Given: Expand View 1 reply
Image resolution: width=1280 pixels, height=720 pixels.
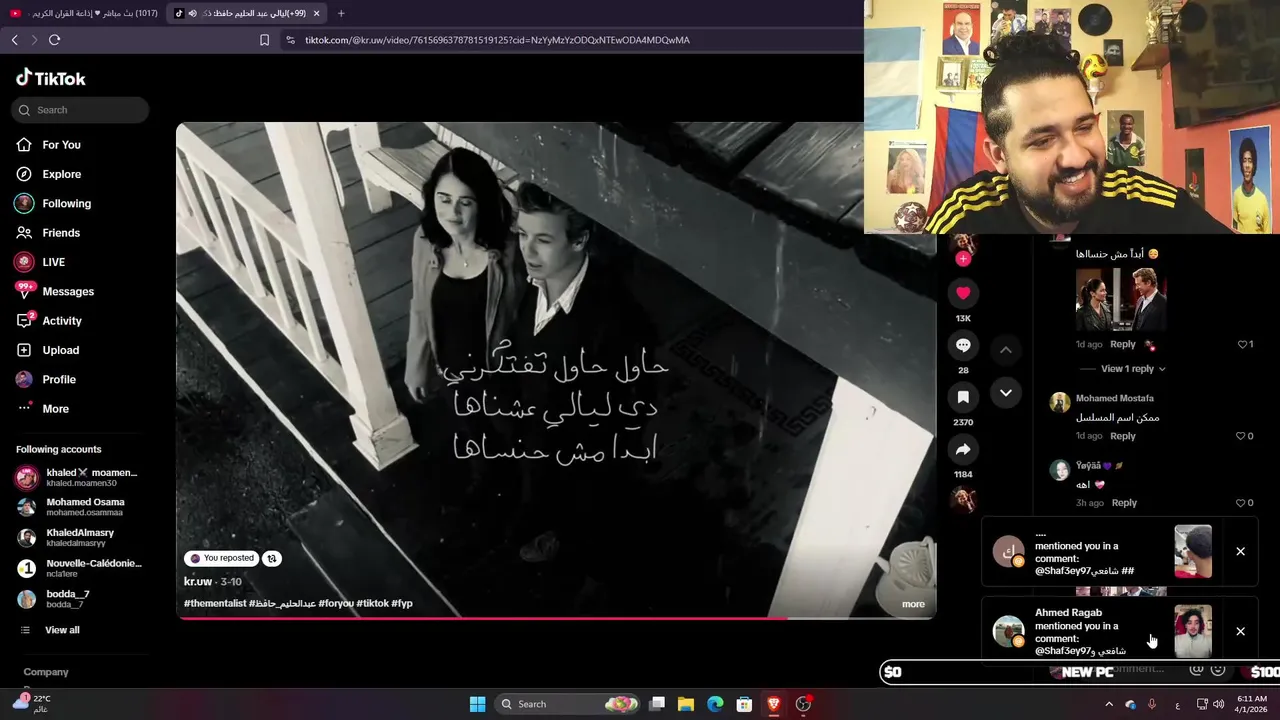Looking at the screenshot, I should tap(1133, 369).
